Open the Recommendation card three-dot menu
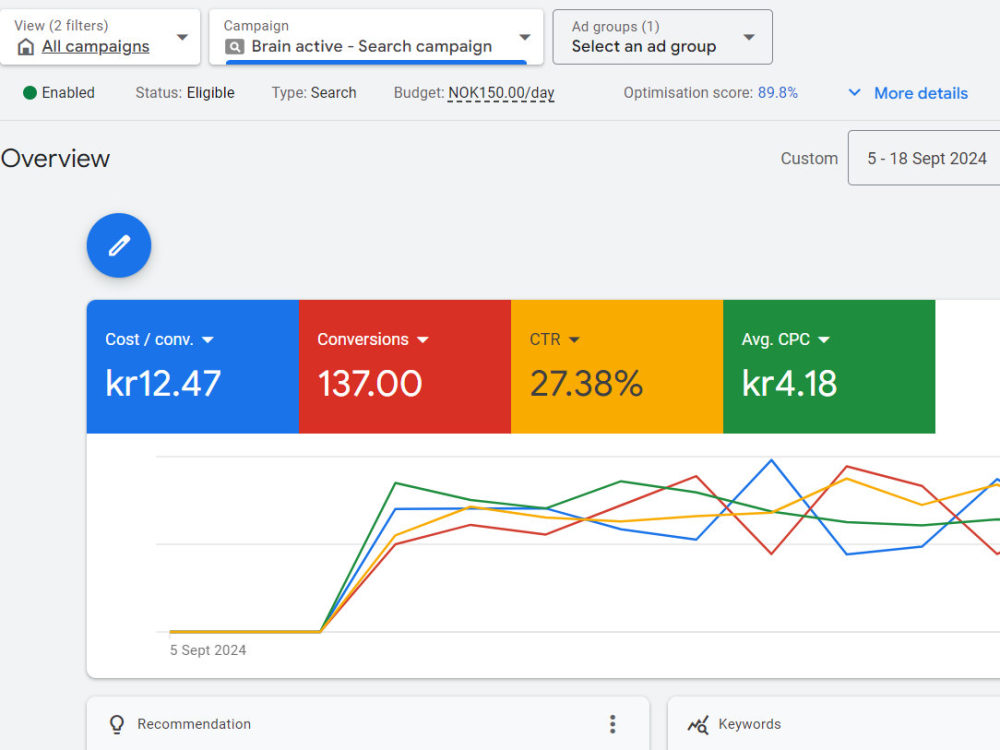The height and width of the screenshot is (750, 1000). point(612,724)
